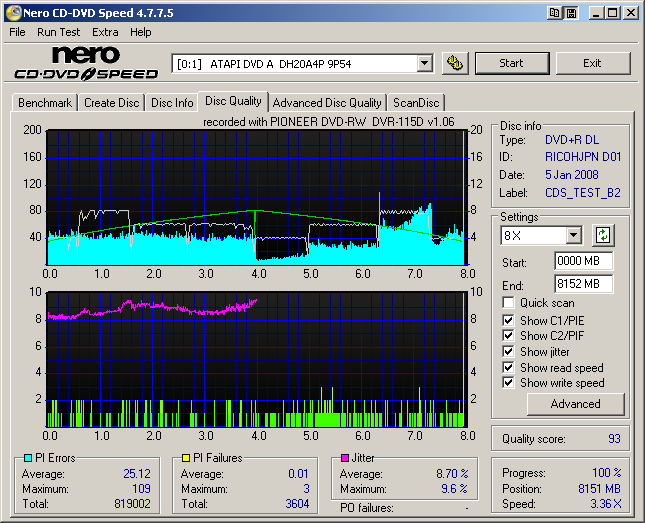Click the Start position field 0000 MB
Image resolution: width=645 pixels, height=523 pixels.
tap(583, 261)
